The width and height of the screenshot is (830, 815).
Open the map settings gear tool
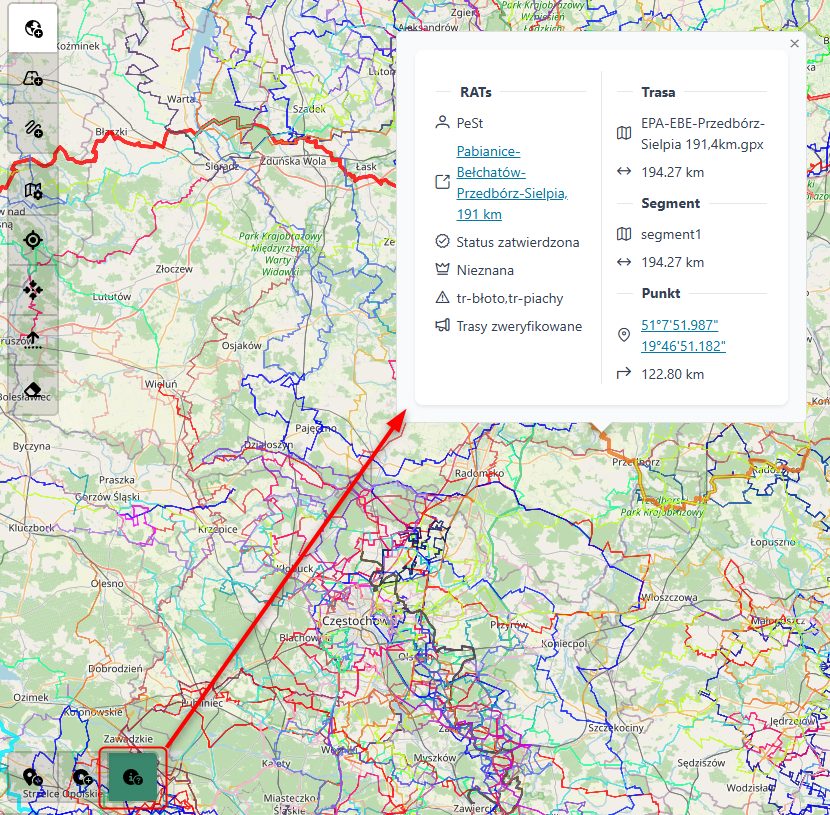pos(33,189)
